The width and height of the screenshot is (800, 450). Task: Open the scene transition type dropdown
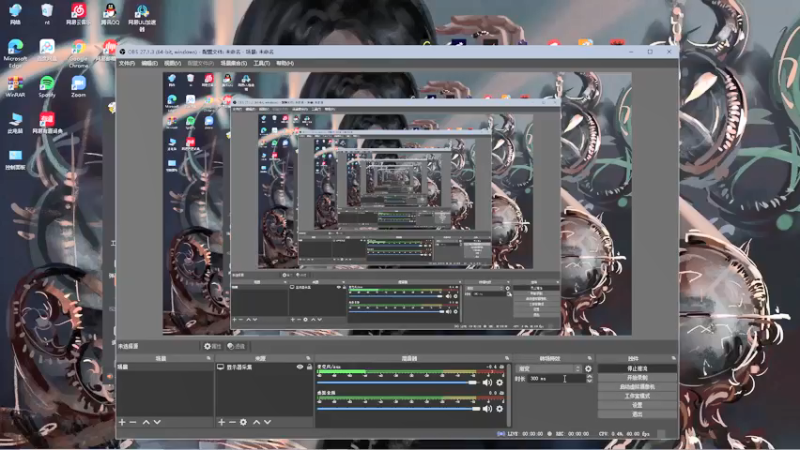click(x=549, y=368)
